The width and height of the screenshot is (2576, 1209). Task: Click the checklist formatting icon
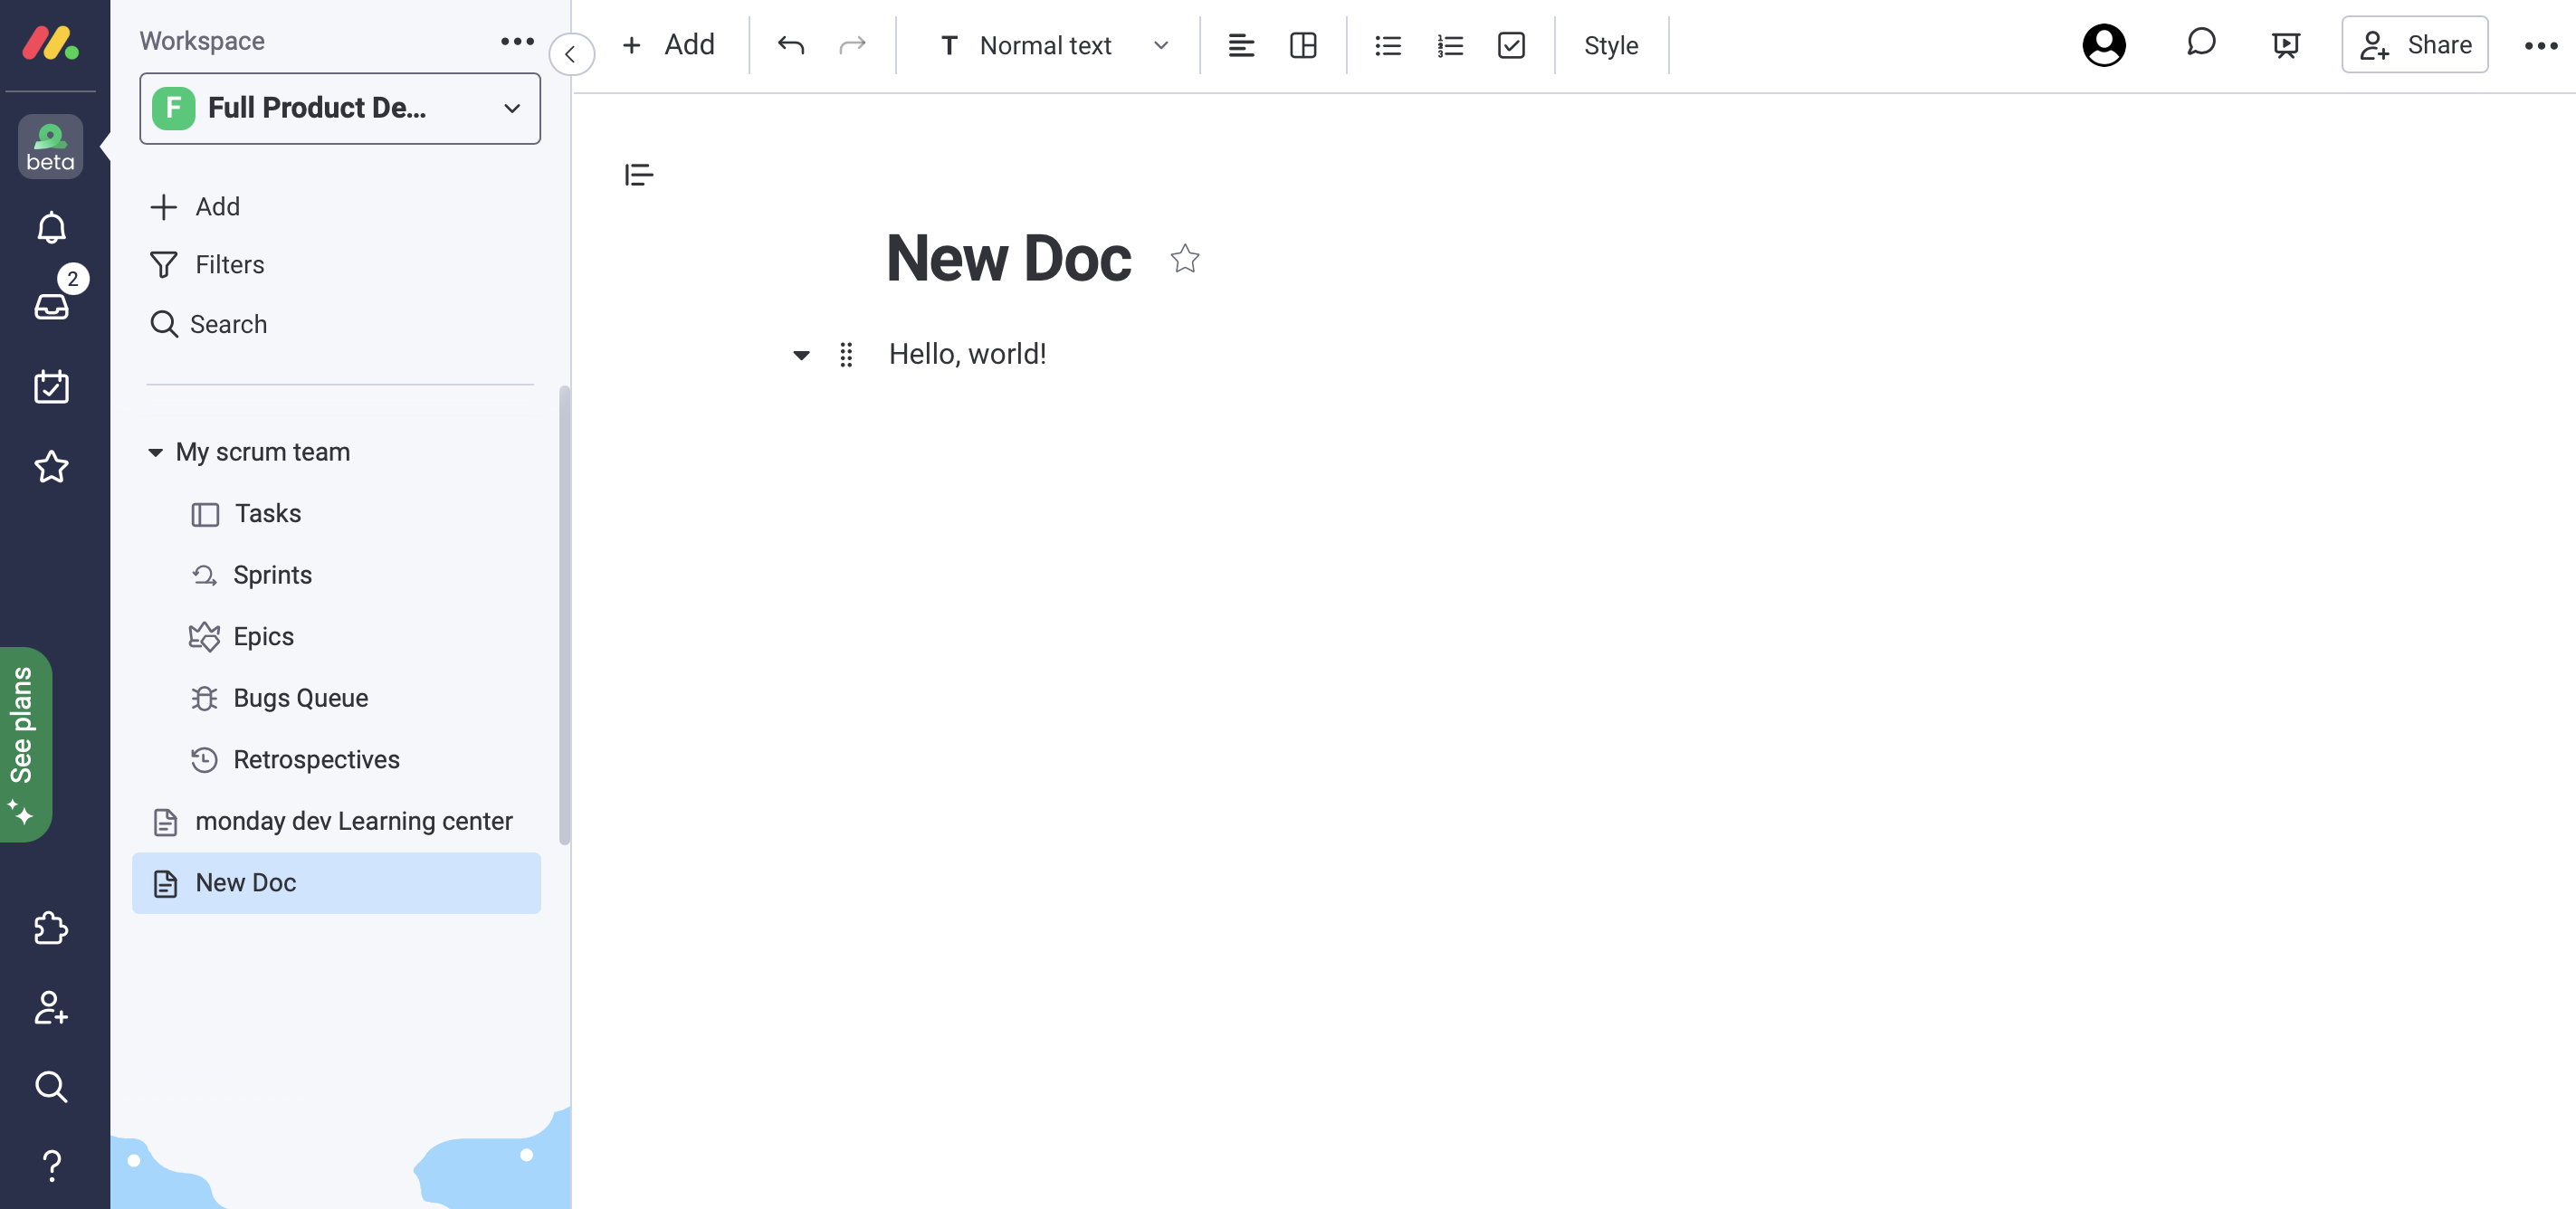(1512, 44)
